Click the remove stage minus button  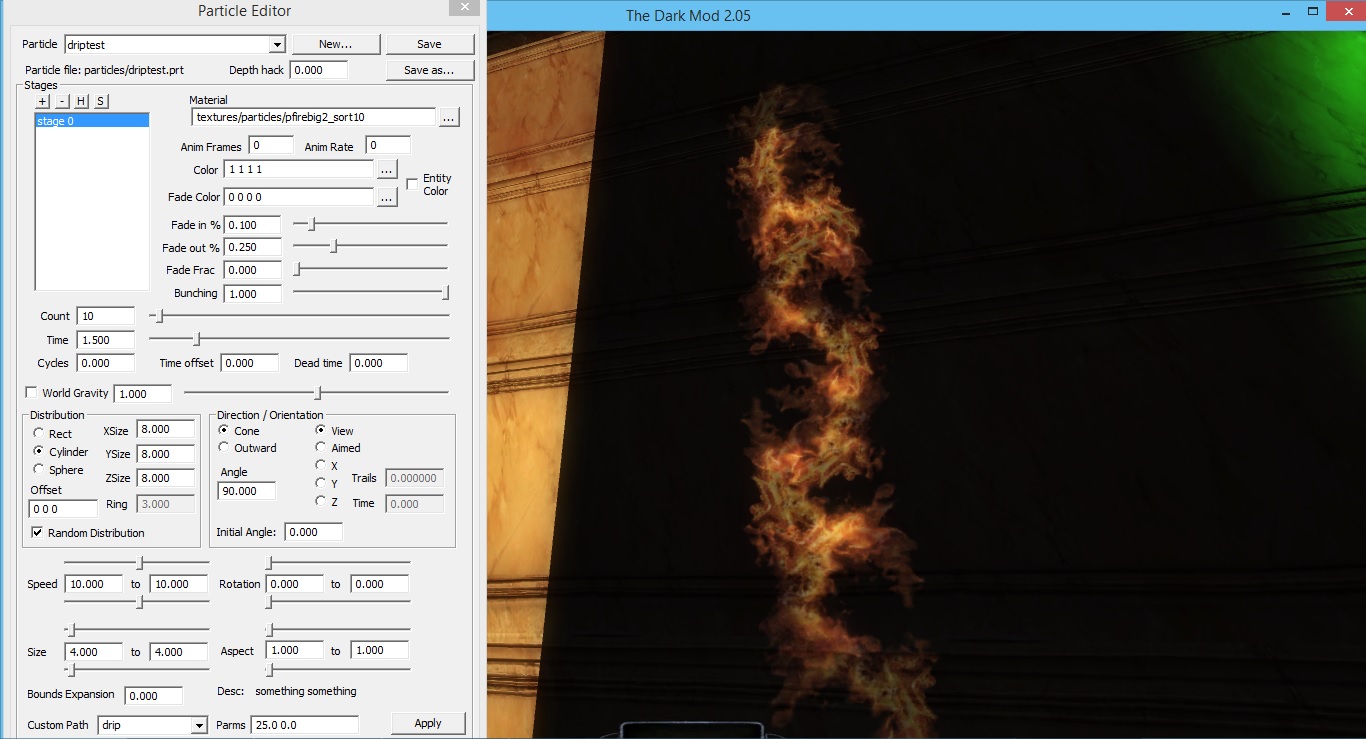pyautogui.click(x=62, y=101)
